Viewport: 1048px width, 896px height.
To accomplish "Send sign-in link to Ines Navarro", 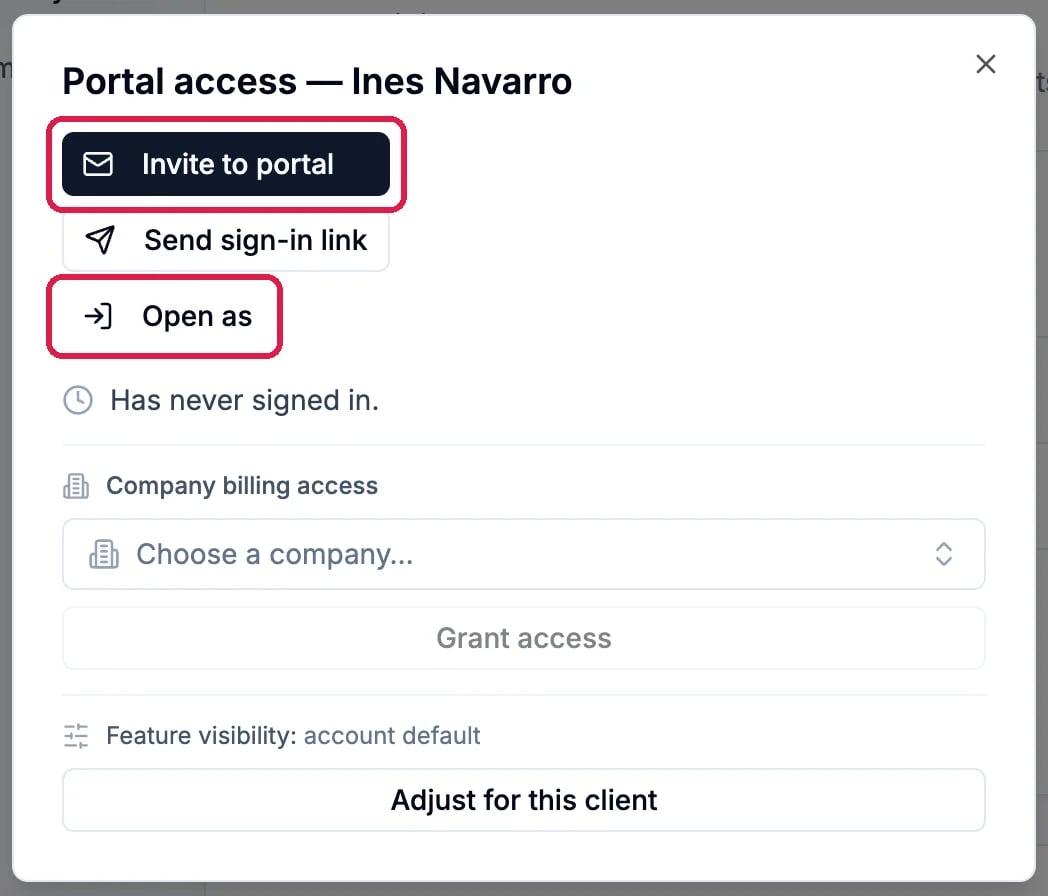I will coord(226,241).
